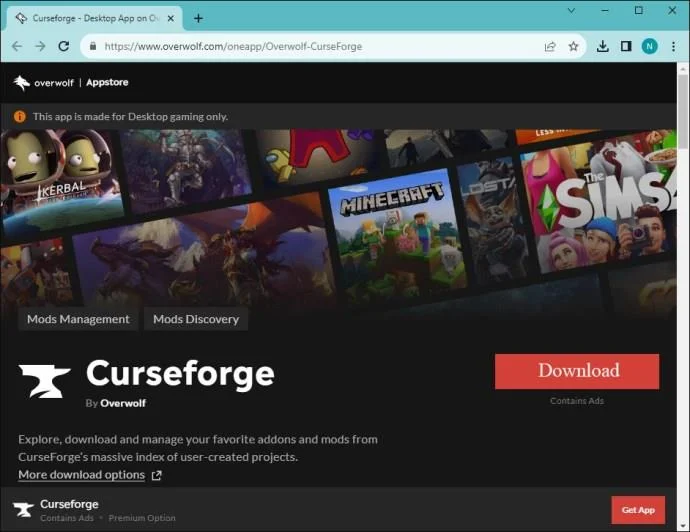The image size is (690, 532).
Task: Select the Curseforge browser tab
Action: (x=90, y=18)
